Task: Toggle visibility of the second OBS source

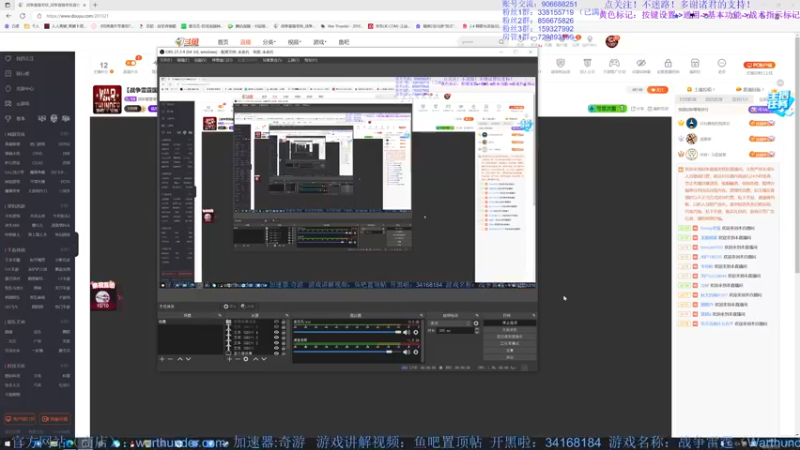Action: click(277, 327)
